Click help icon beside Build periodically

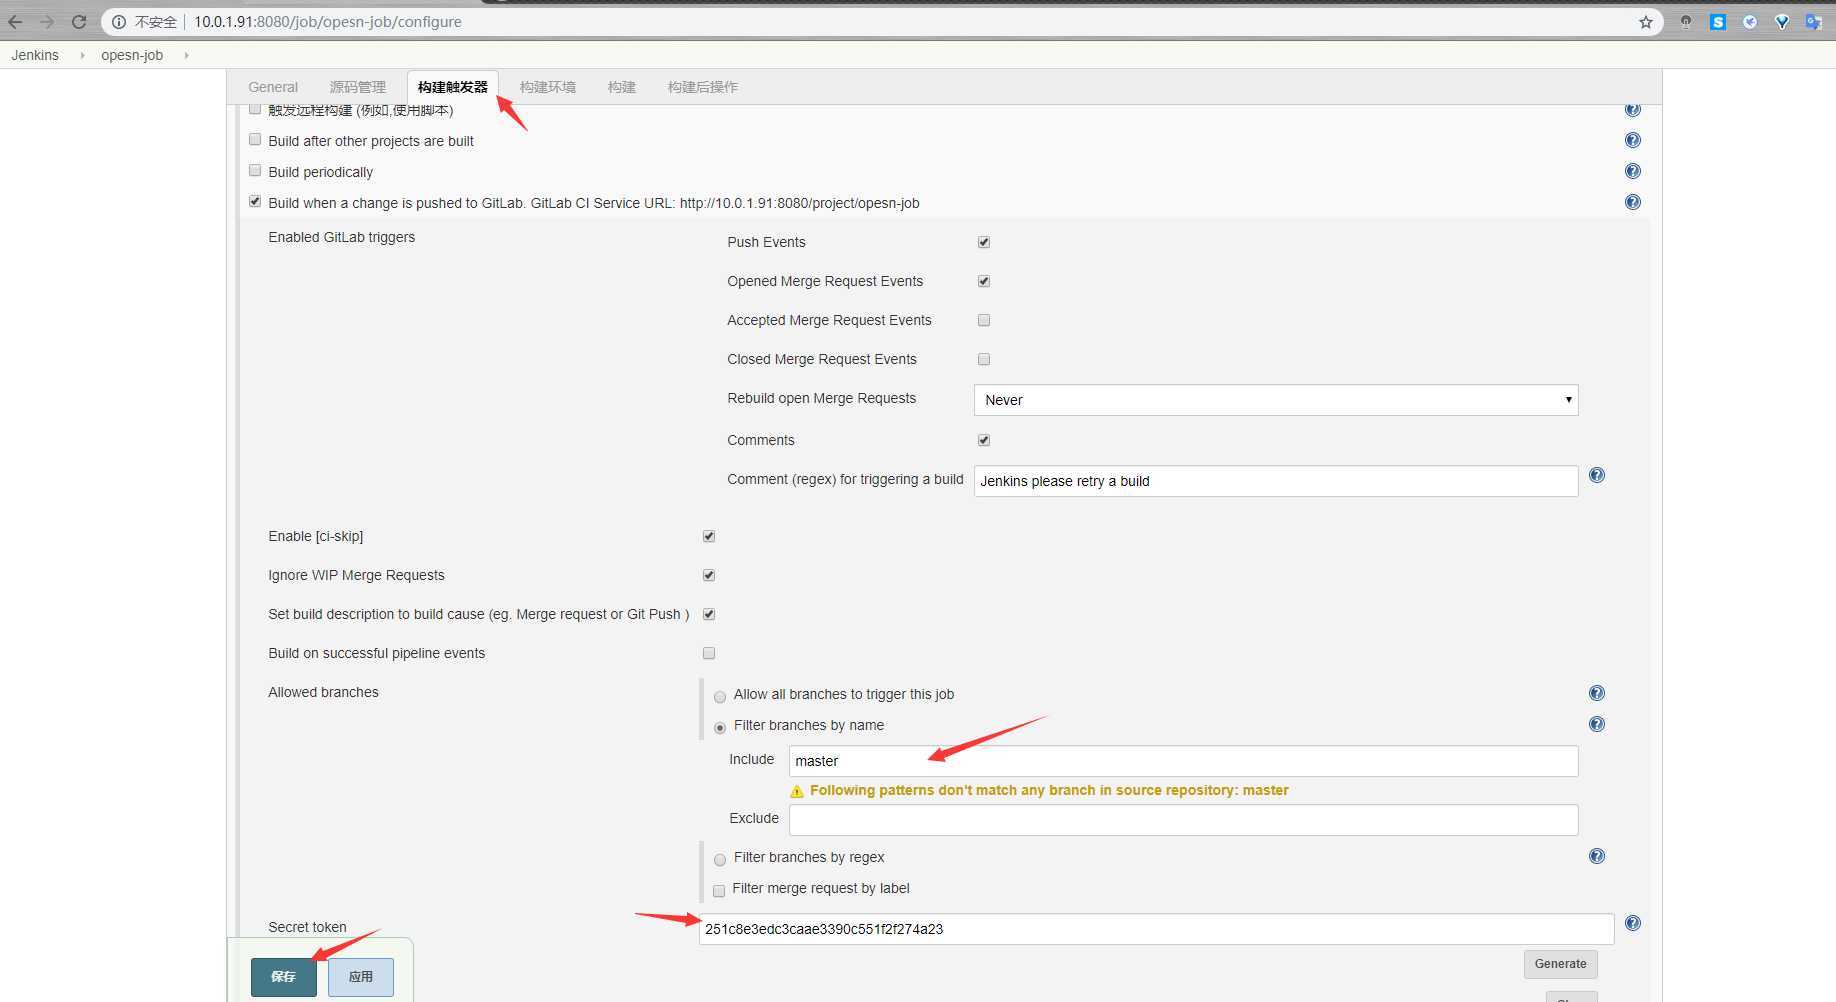1632,171
